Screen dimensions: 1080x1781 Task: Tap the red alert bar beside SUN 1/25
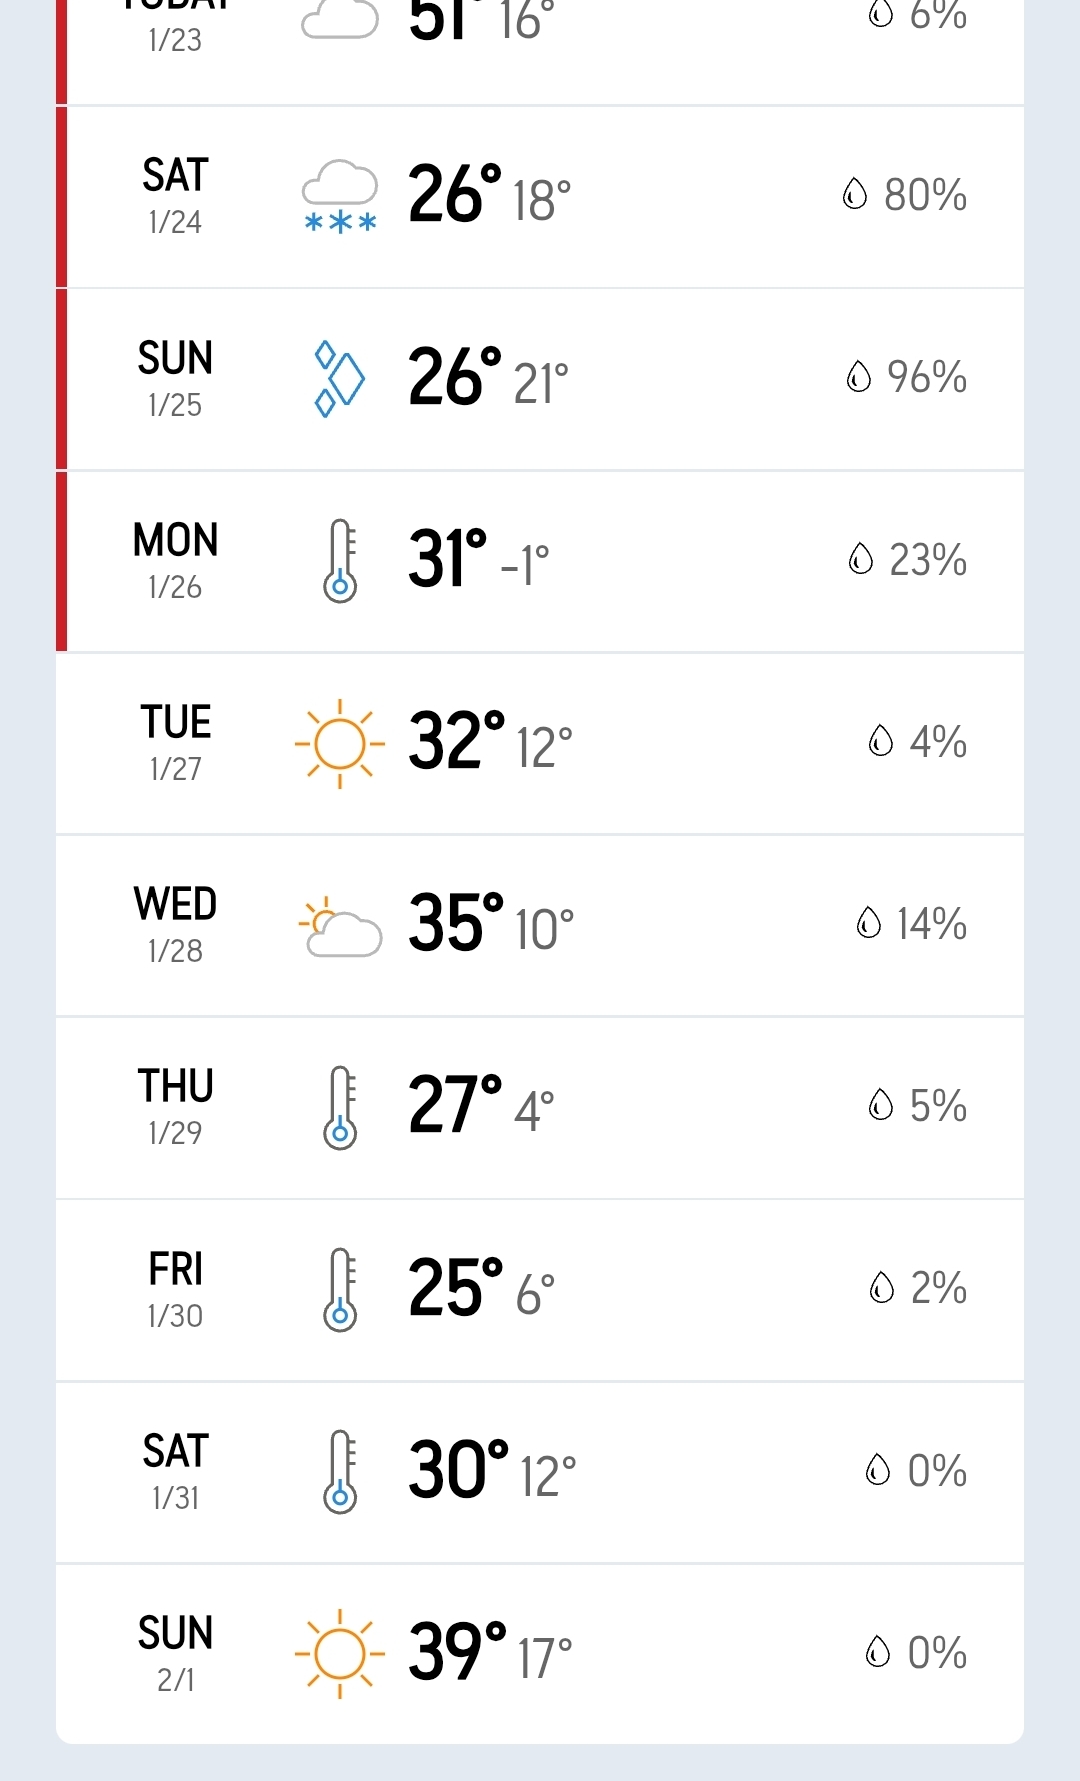[x=61, y=379]
